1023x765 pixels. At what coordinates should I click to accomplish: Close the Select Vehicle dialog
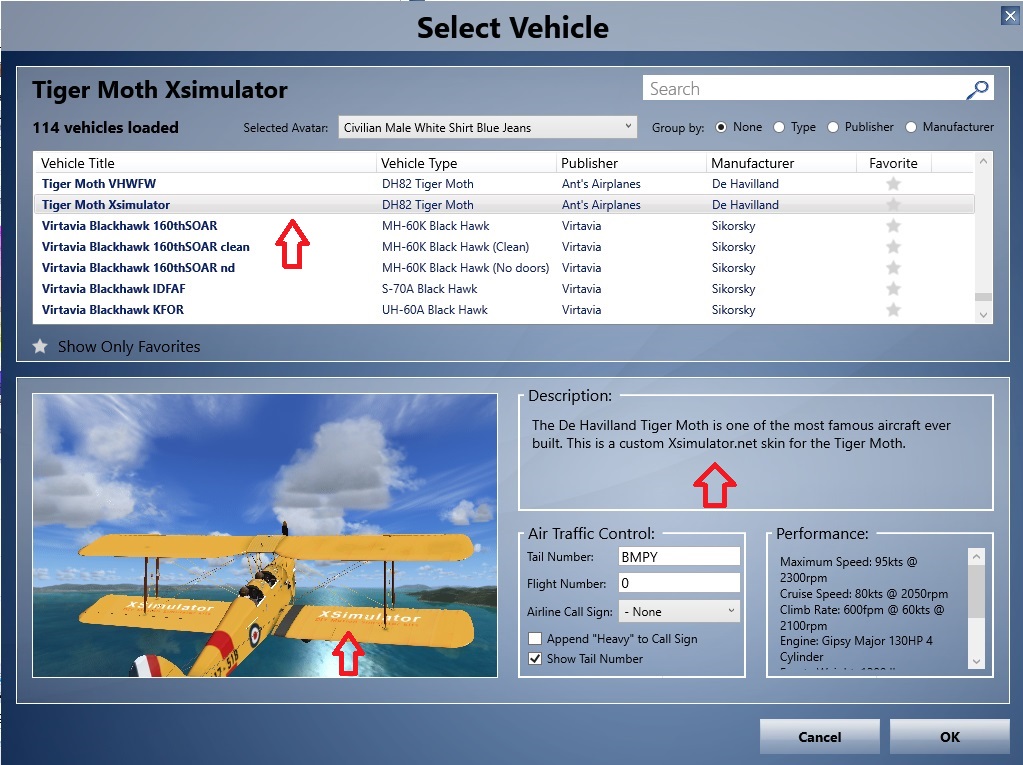point(1010,16)
